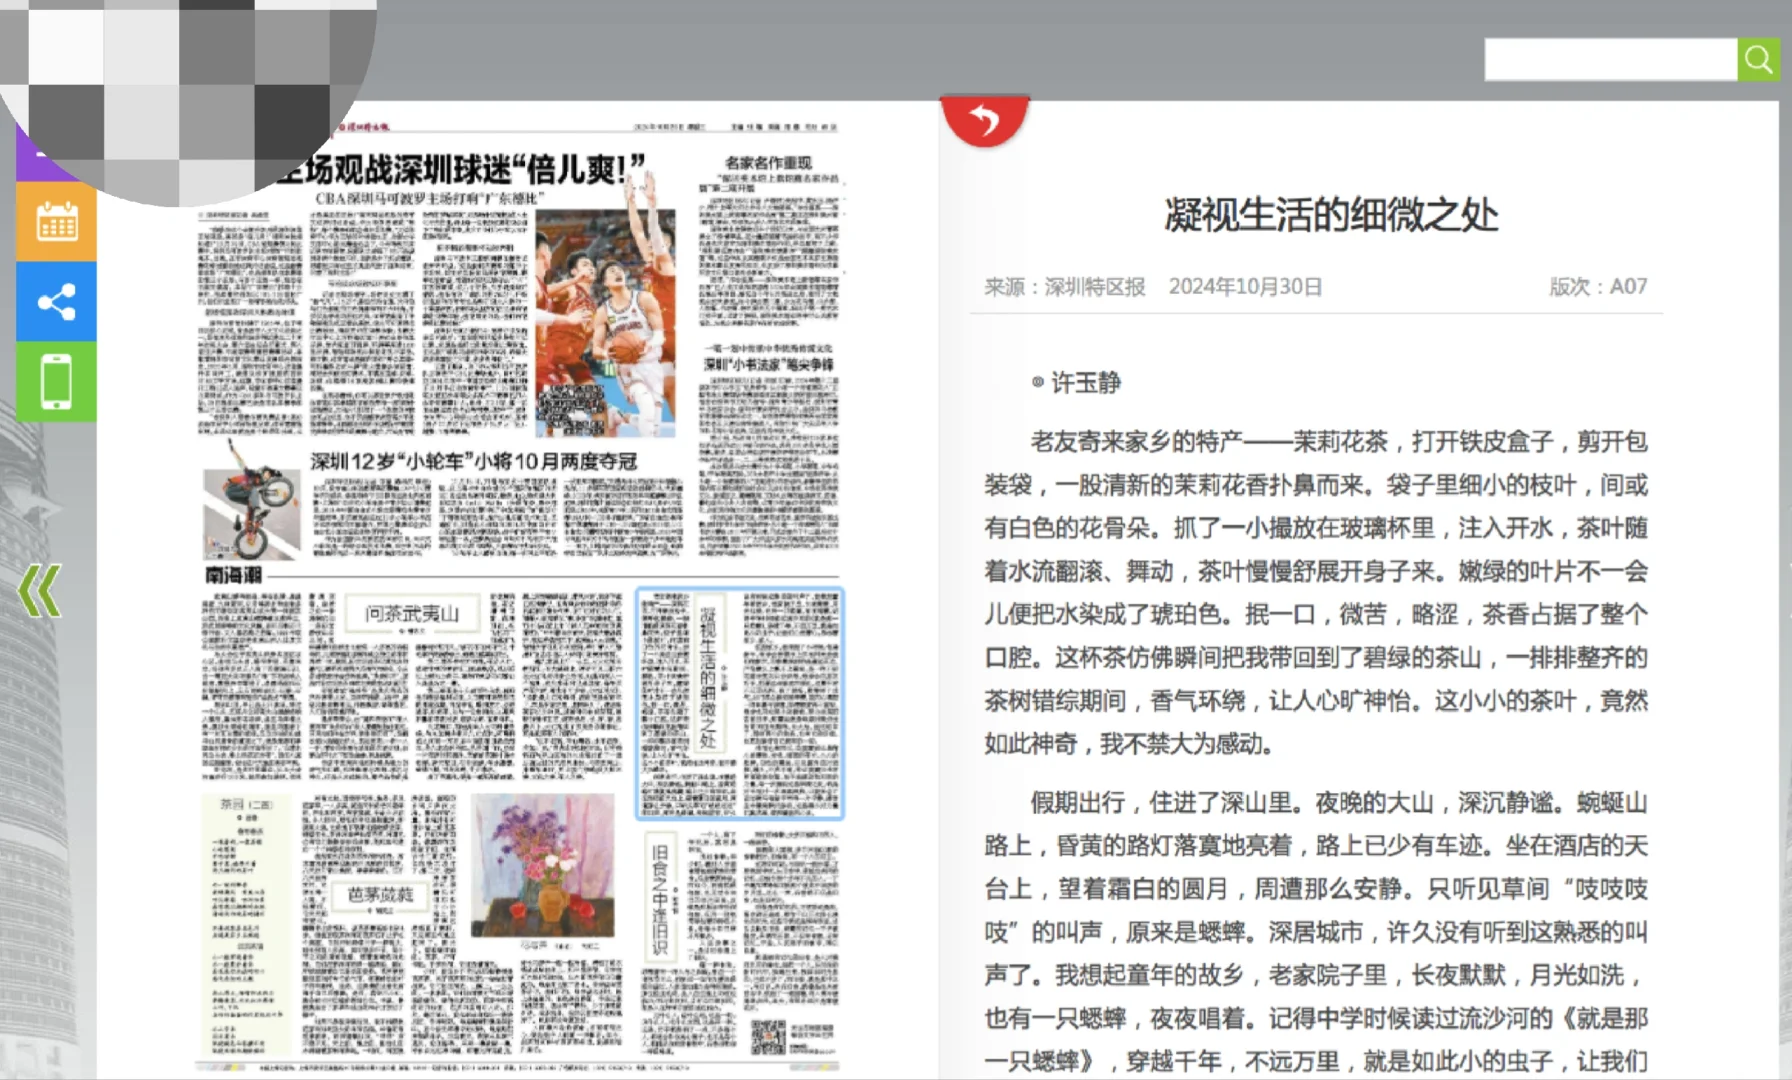Click the author name 许玉静
The image size is (1792, 1080).
[x=1086, y=383]
